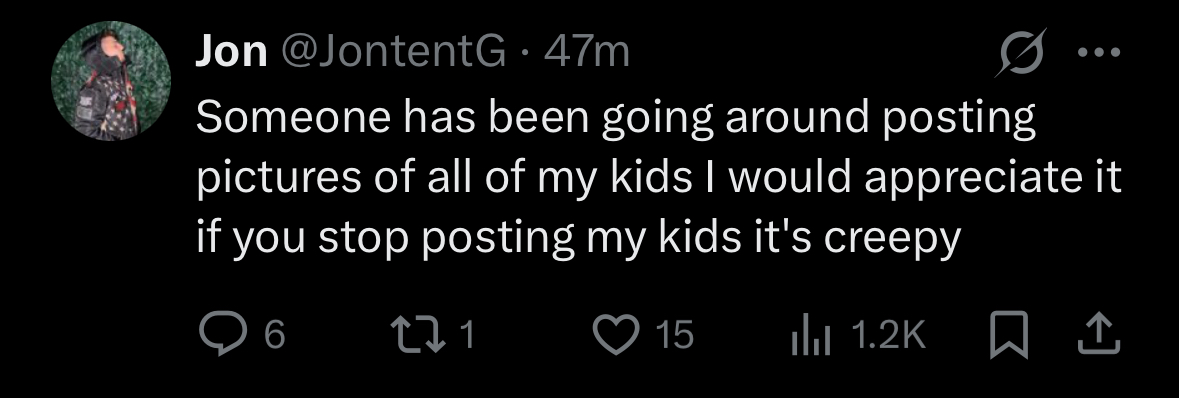The height and width of the screenshot is (398, 1179).
Task: Click the Grok explain-post icon
Action: click(1021, 53)
